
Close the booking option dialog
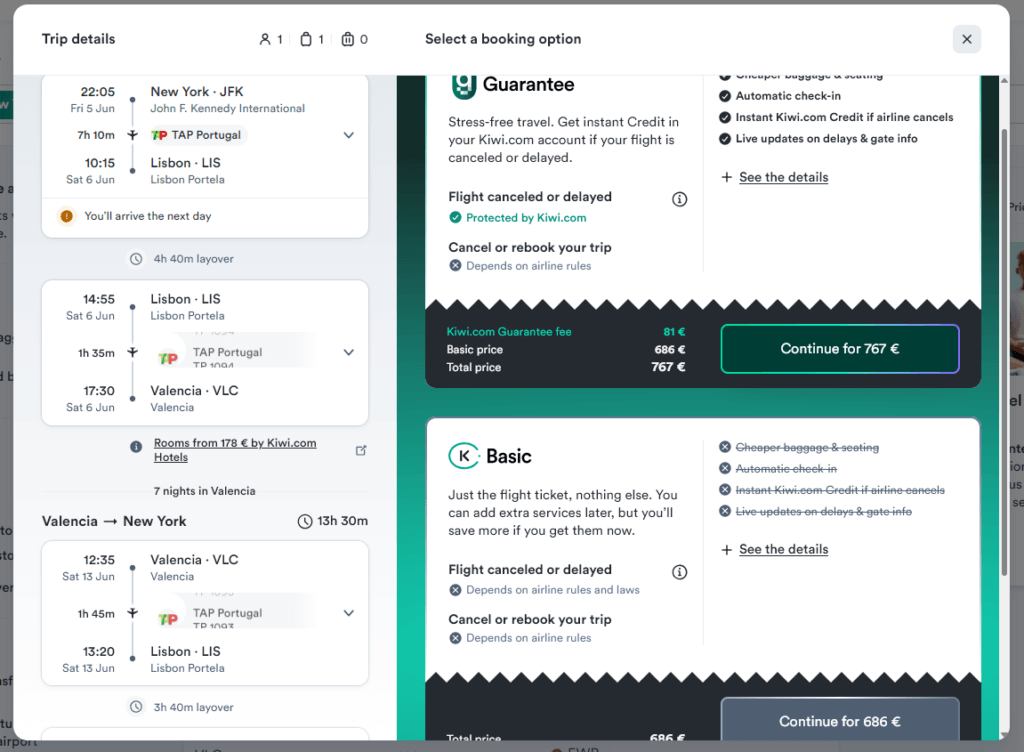(x=966, y=39)
